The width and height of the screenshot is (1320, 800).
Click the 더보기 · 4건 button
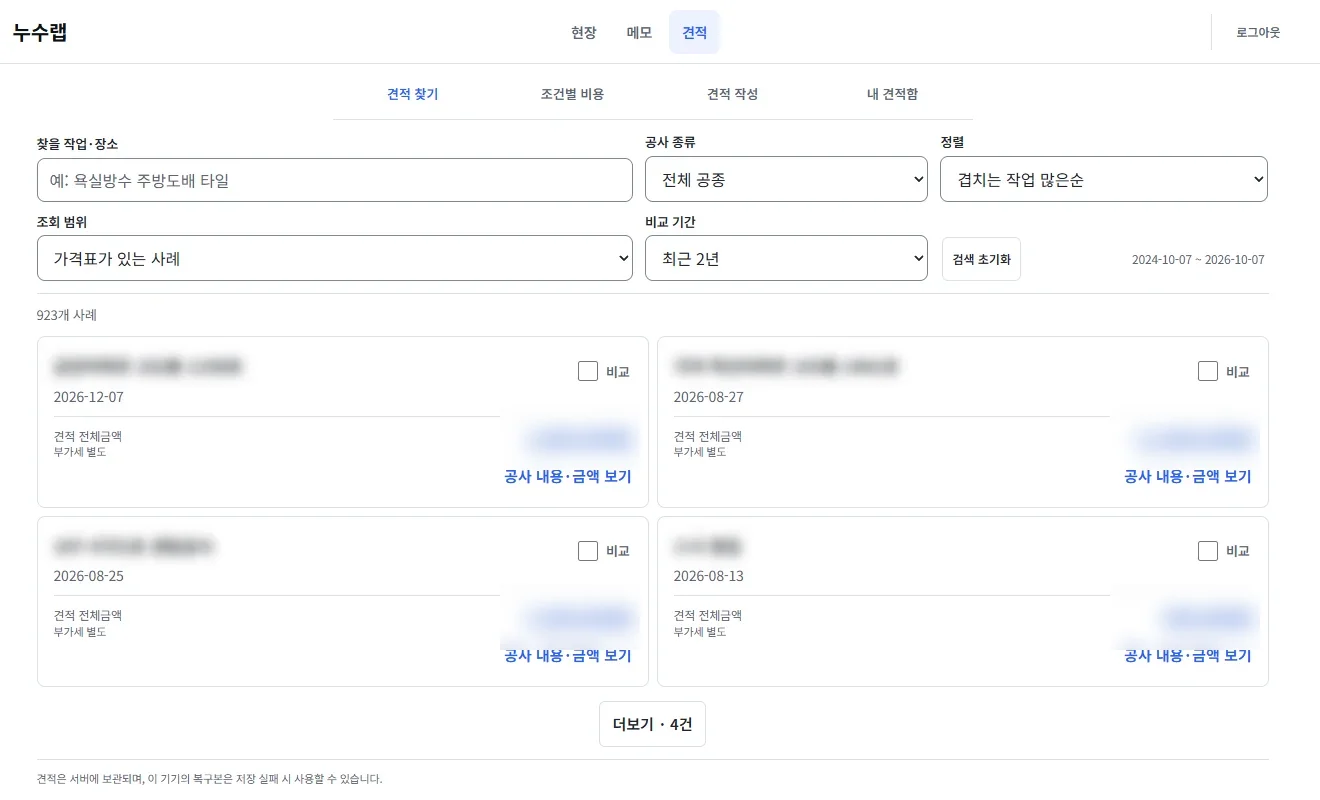pyautogui.click(x=652, y=724)
